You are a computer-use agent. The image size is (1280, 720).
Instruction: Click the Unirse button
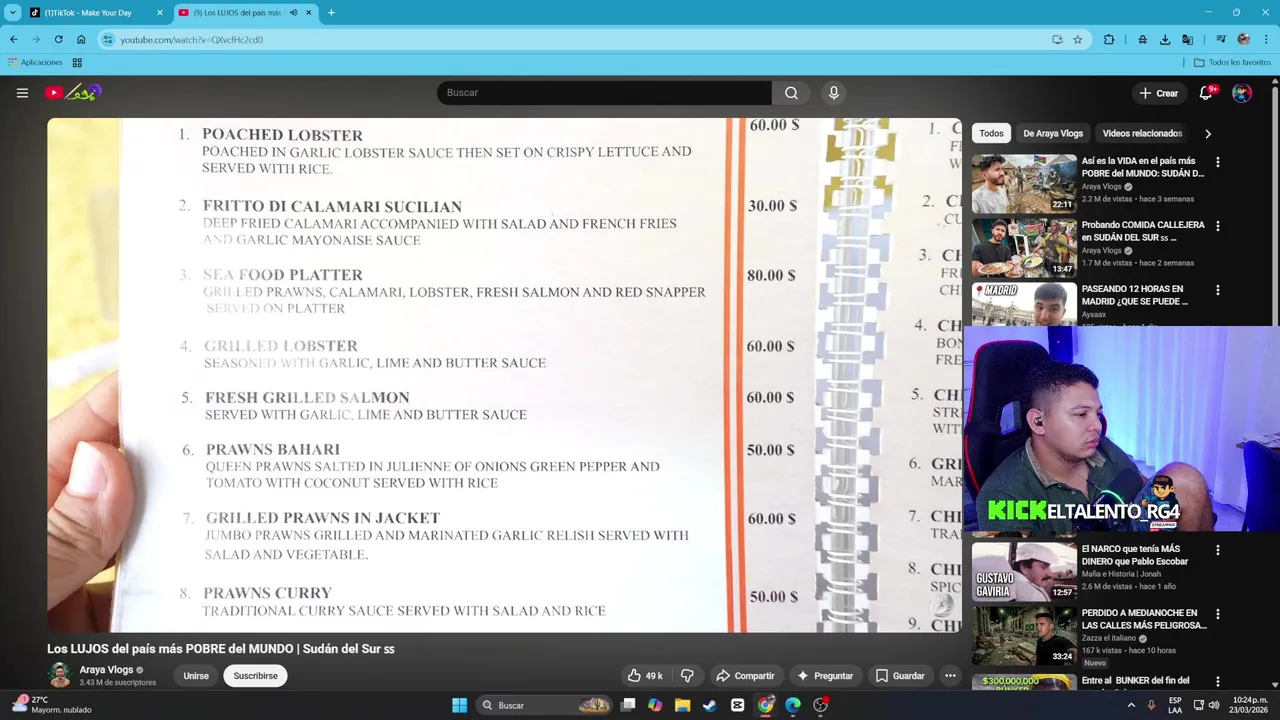pos(196,676)
